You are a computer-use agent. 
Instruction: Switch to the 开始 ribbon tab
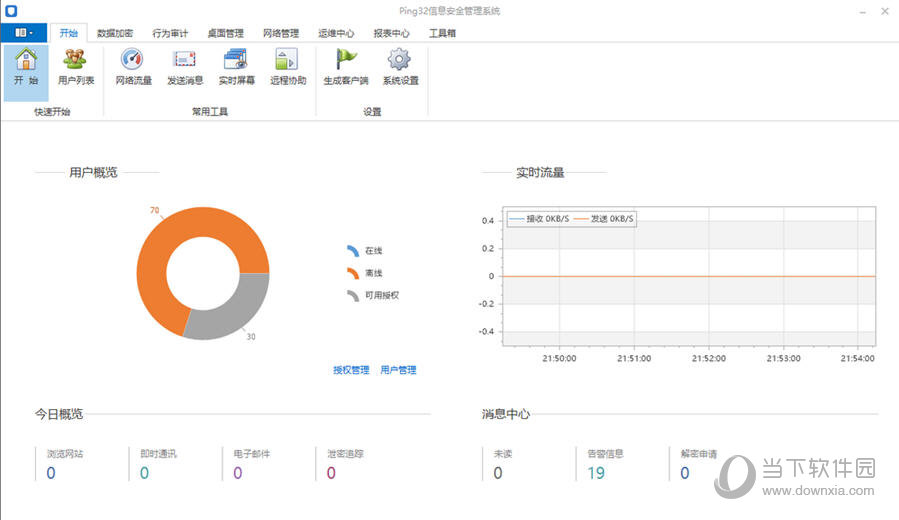click(68, 33)
